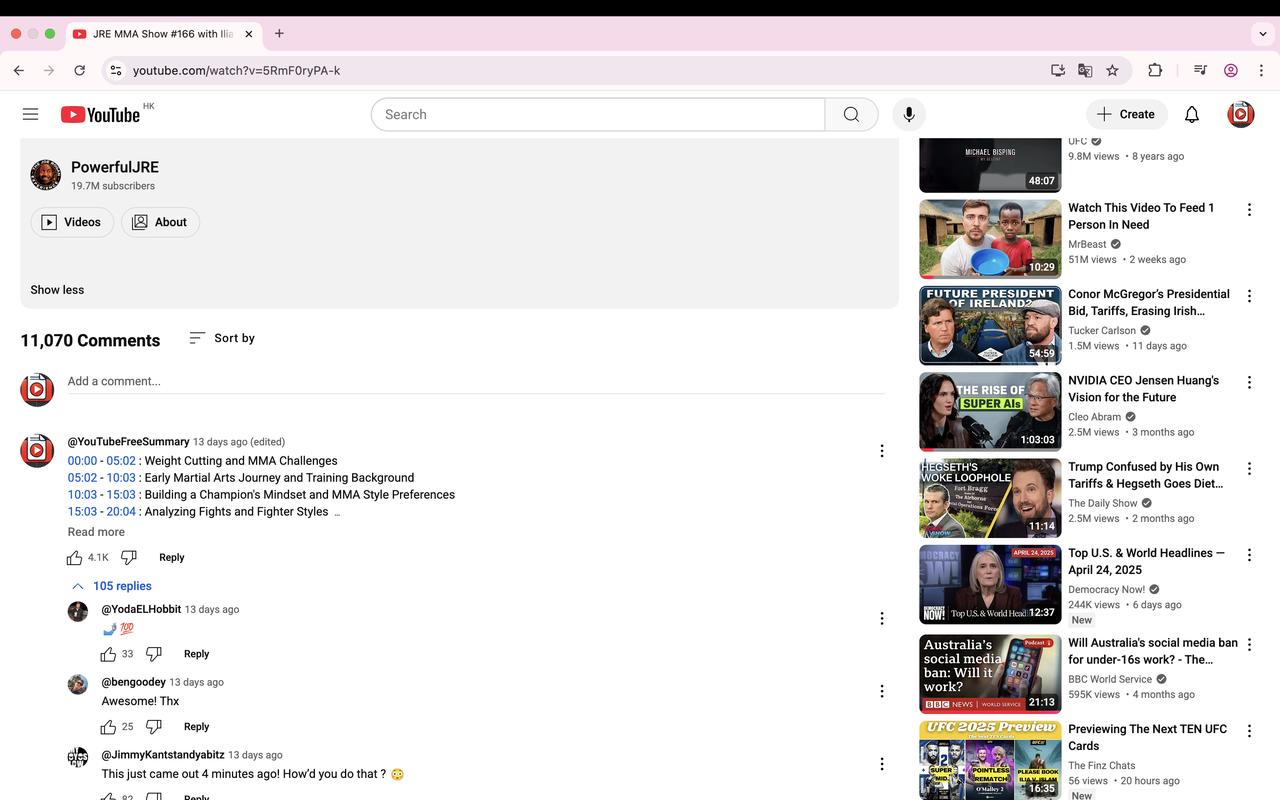Open options menu for @bengoodey reply

click(881, 691)
